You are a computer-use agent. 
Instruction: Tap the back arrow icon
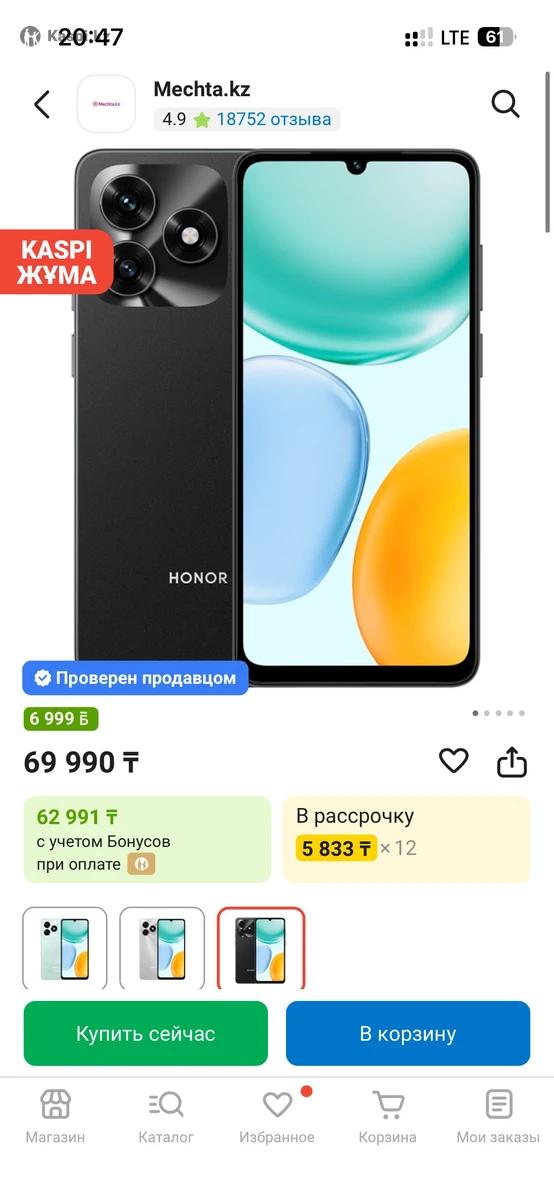click(42, 104)
